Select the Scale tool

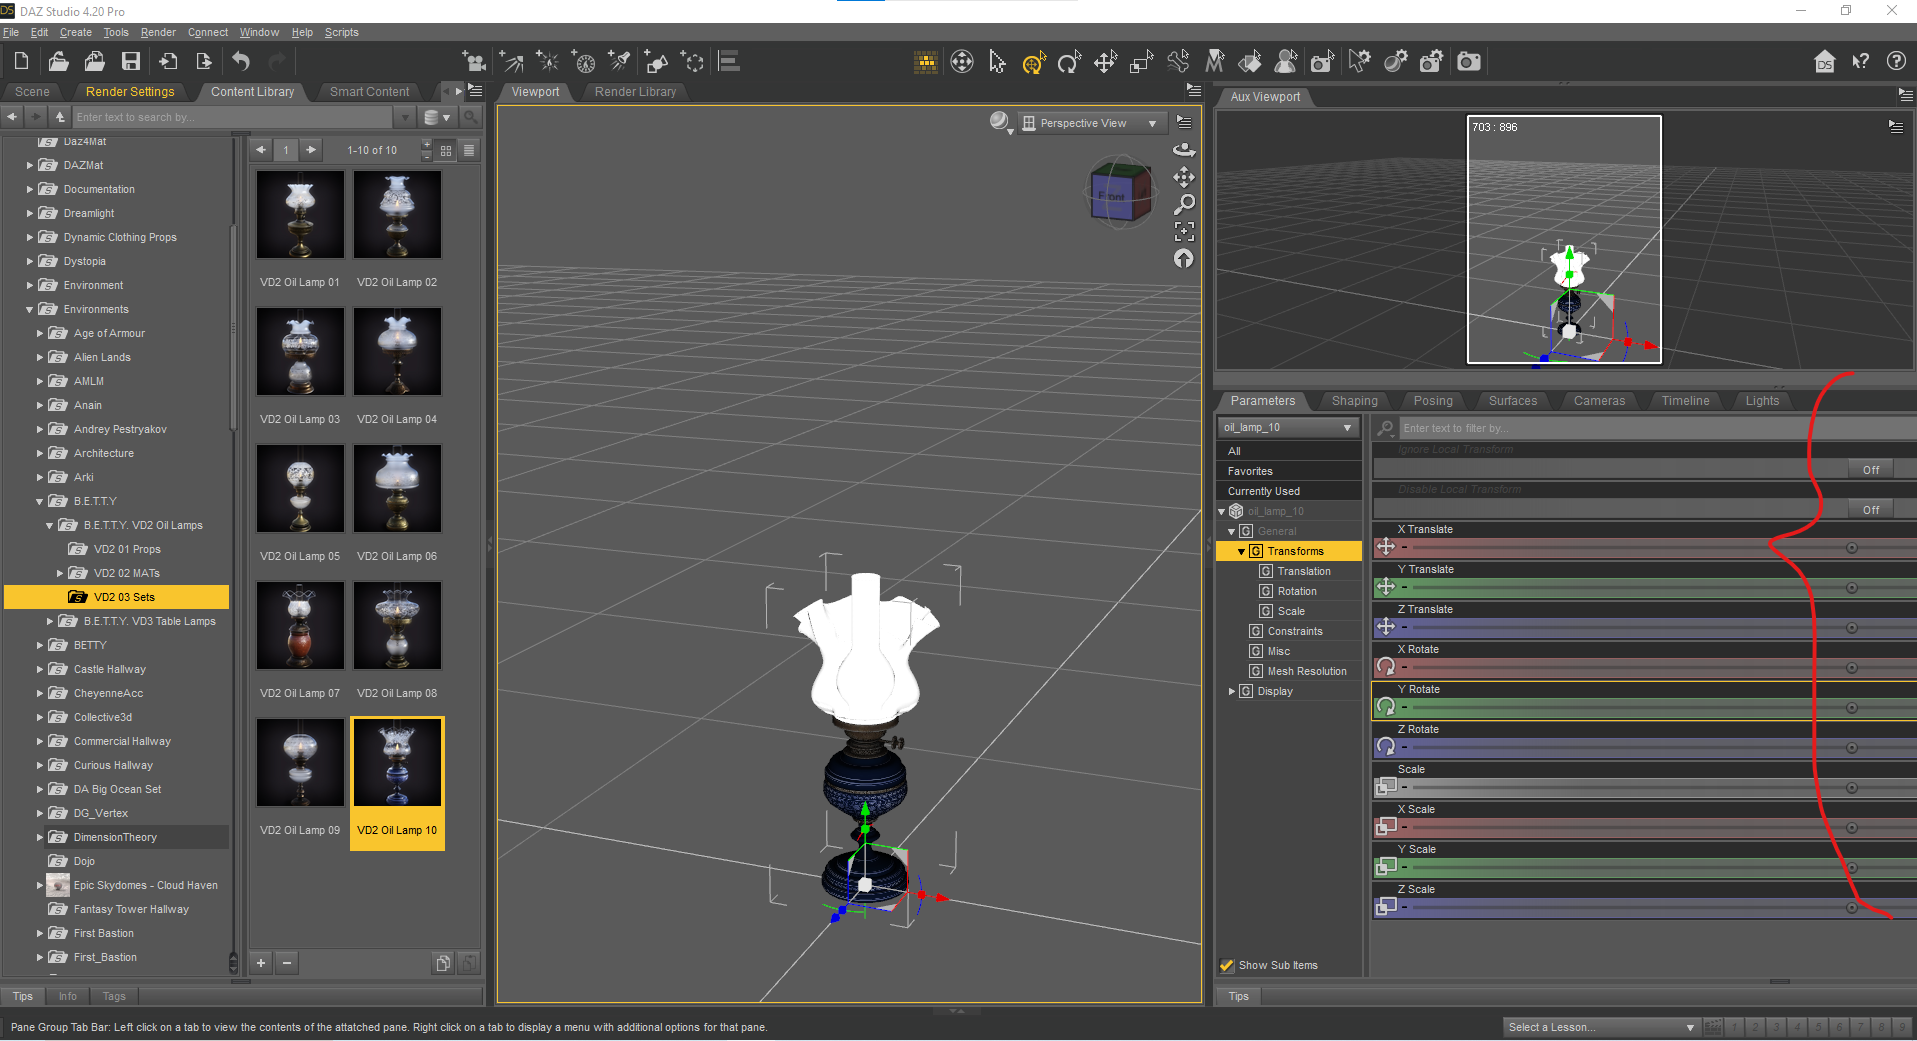click(x=1141, y=62)
